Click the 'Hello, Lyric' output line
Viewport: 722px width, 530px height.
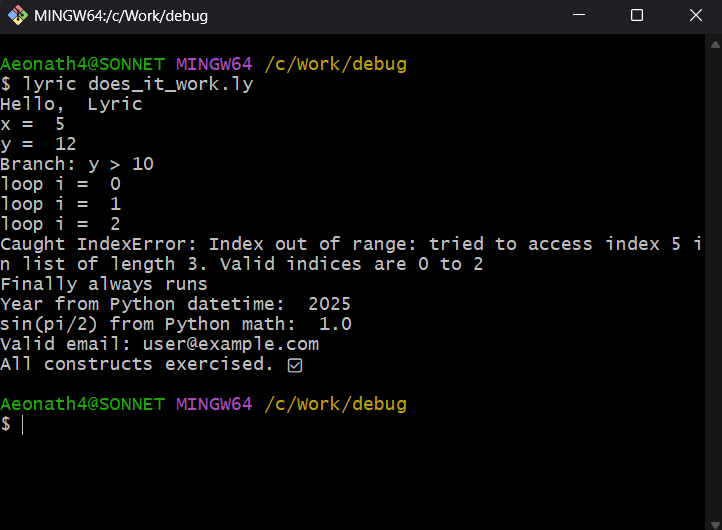click(71, 104)
